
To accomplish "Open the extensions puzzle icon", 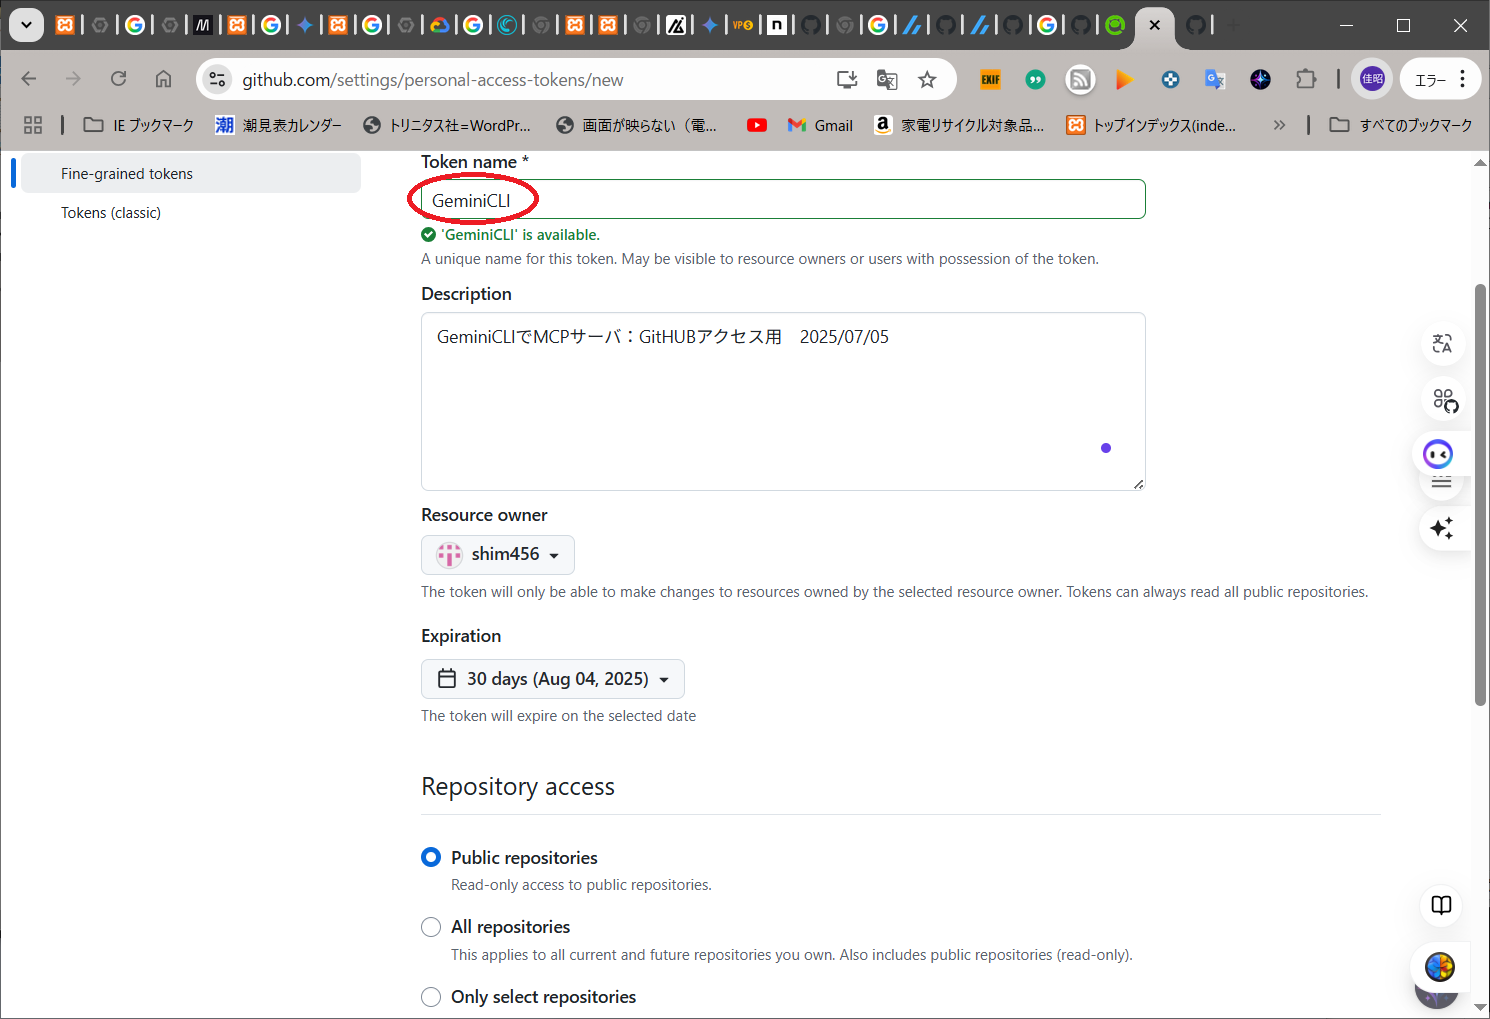I will tap(1306, 79).
